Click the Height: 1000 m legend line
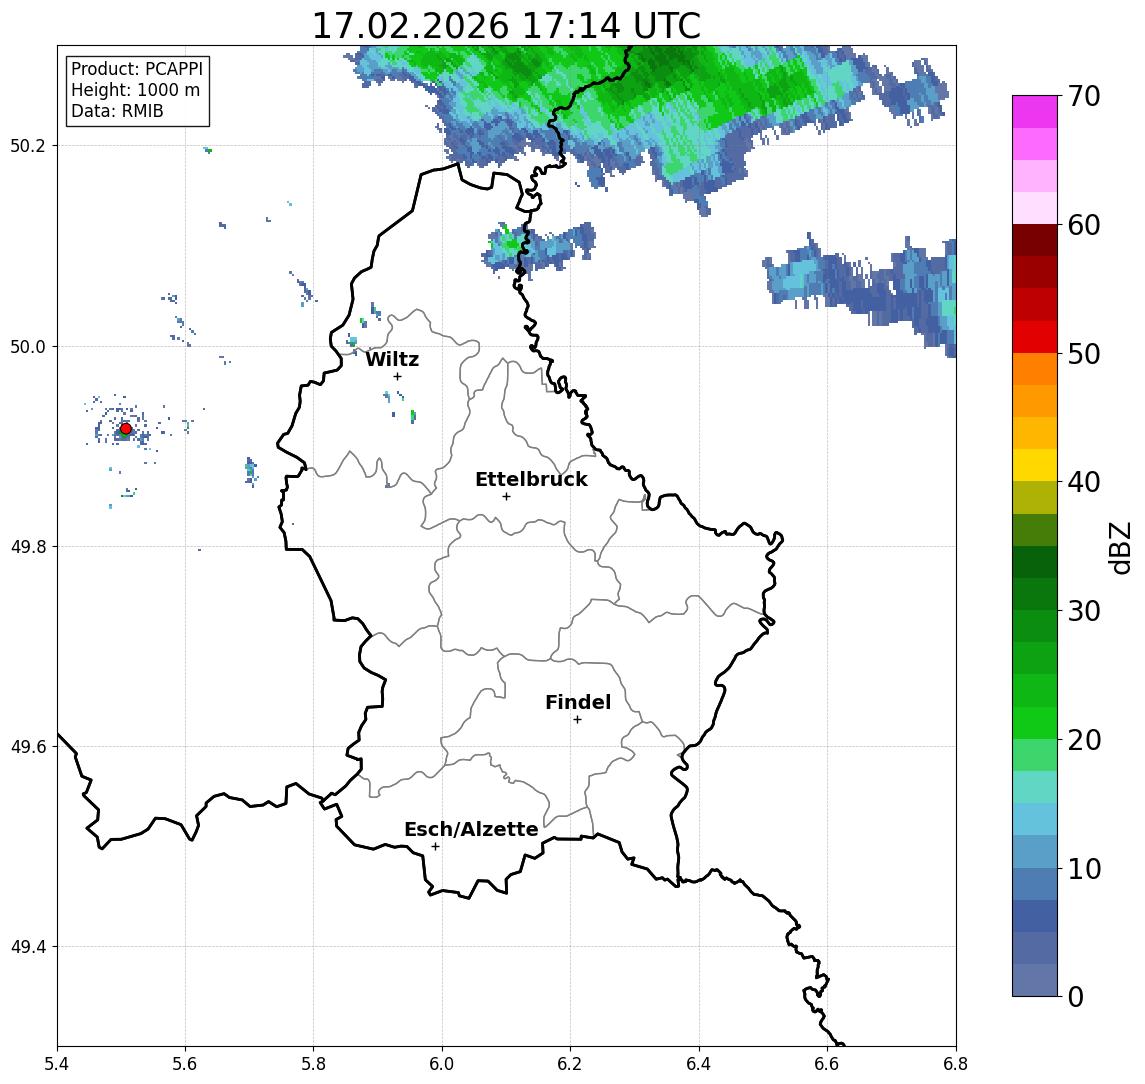This screenshot has width=1145, height=1084. click(135, 90)
